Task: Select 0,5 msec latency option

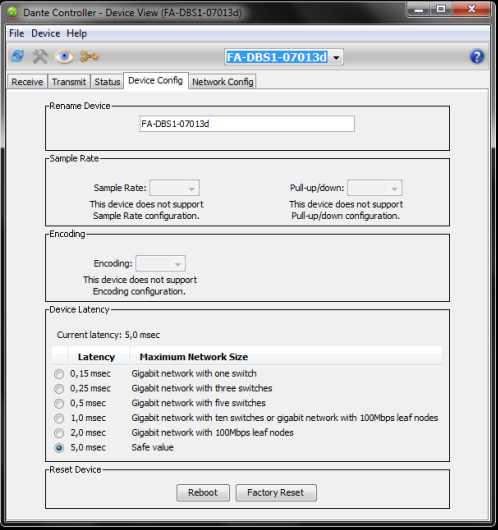Action: point(59,404)
